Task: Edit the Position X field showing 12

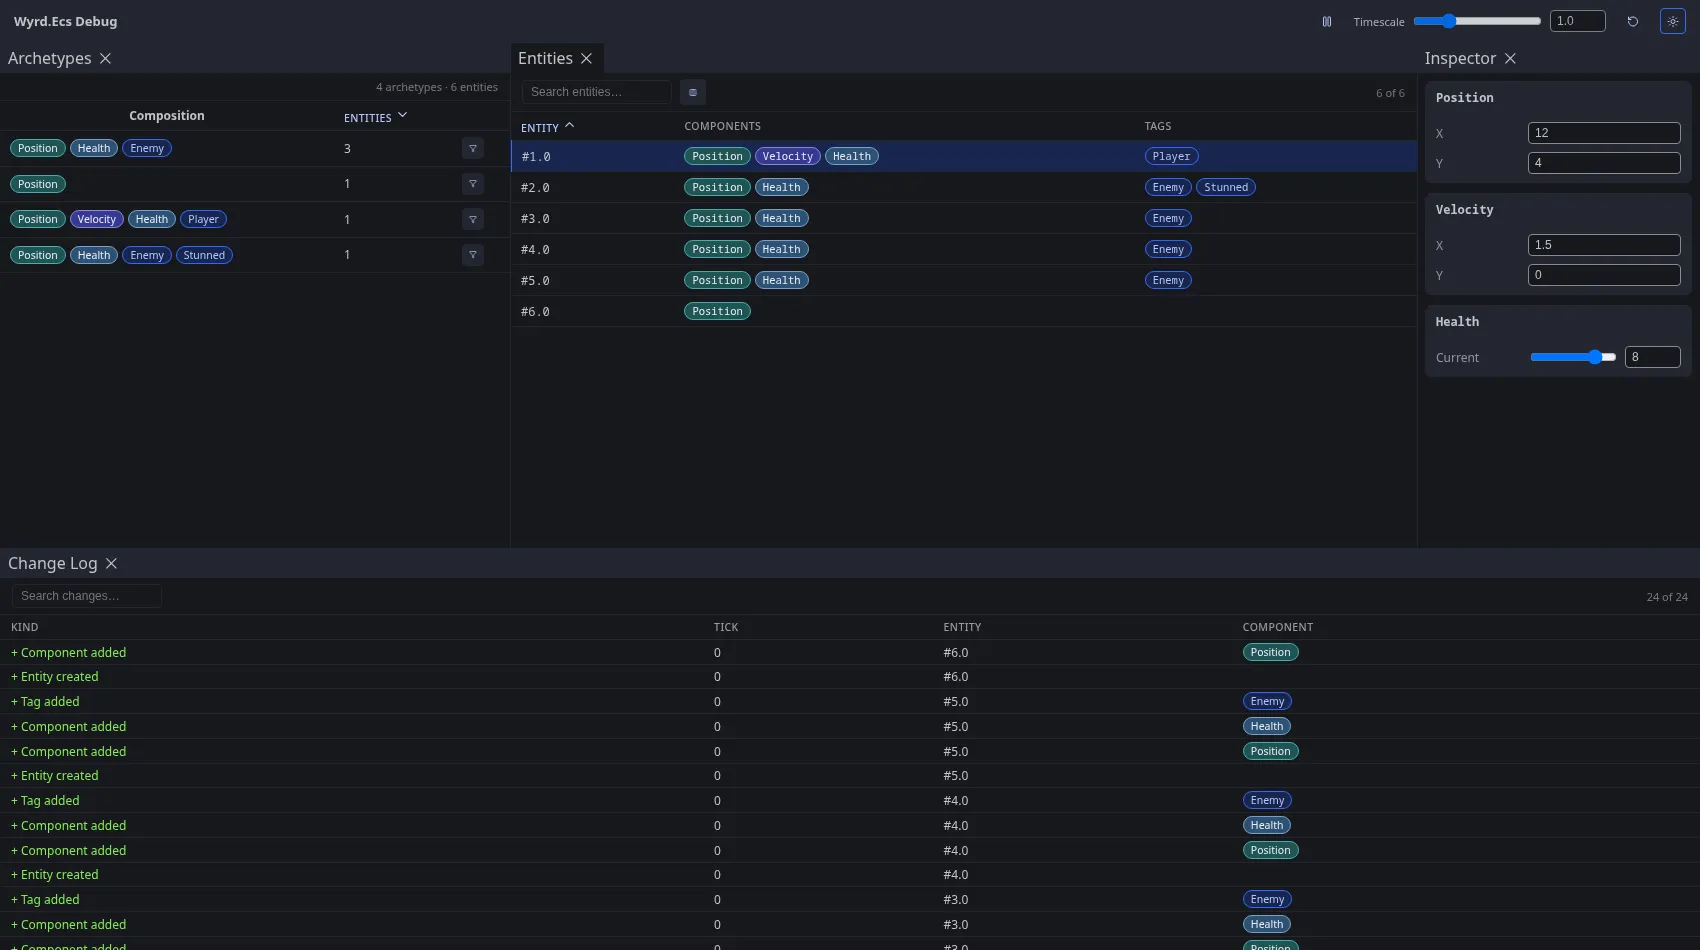Action: coord(1604,133)
